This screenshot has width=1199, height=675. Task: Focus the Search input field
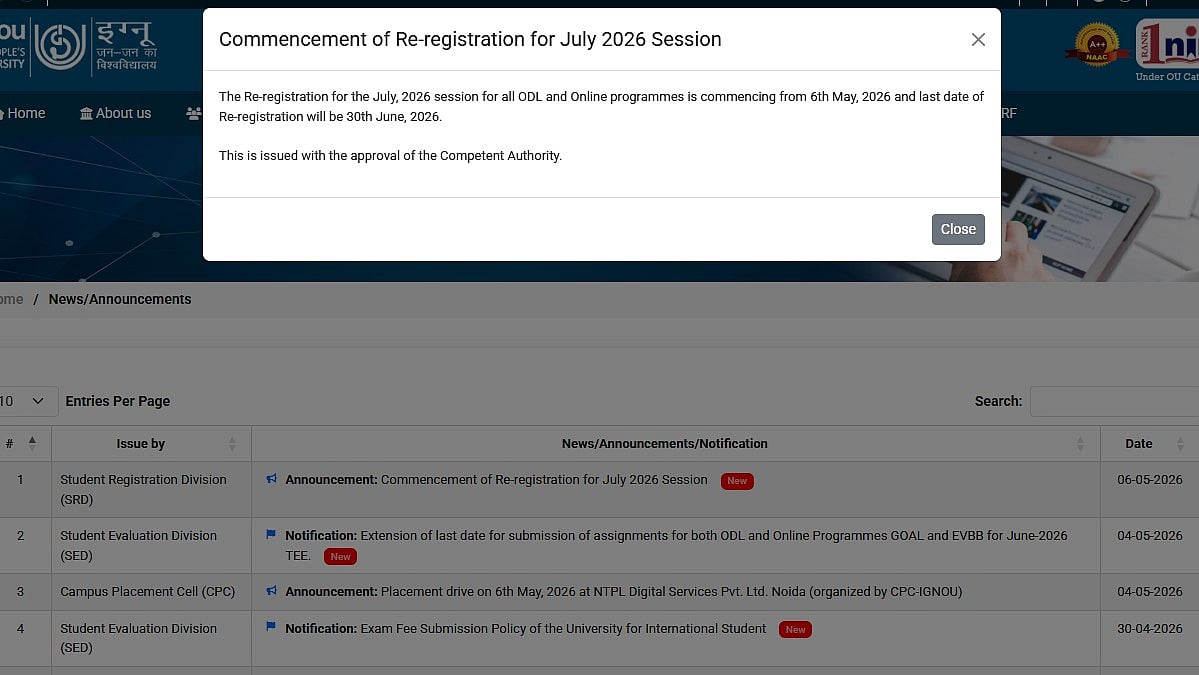[1114, 401]
